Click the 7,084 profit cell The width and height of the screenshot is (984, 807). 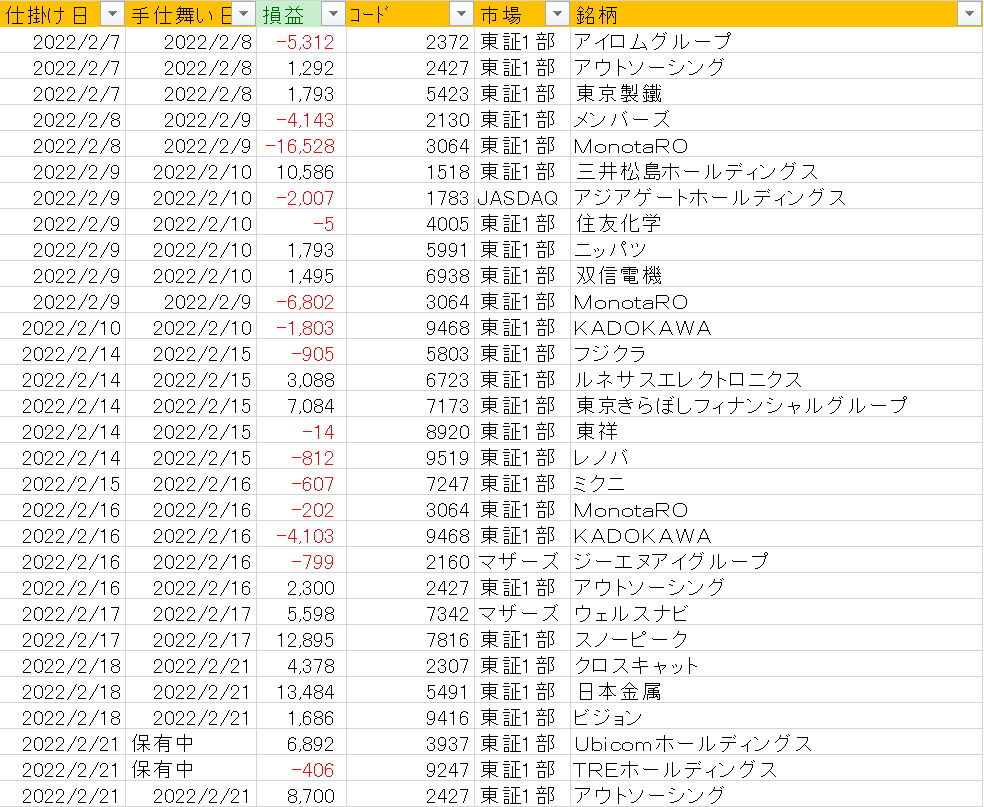[301, 405]
